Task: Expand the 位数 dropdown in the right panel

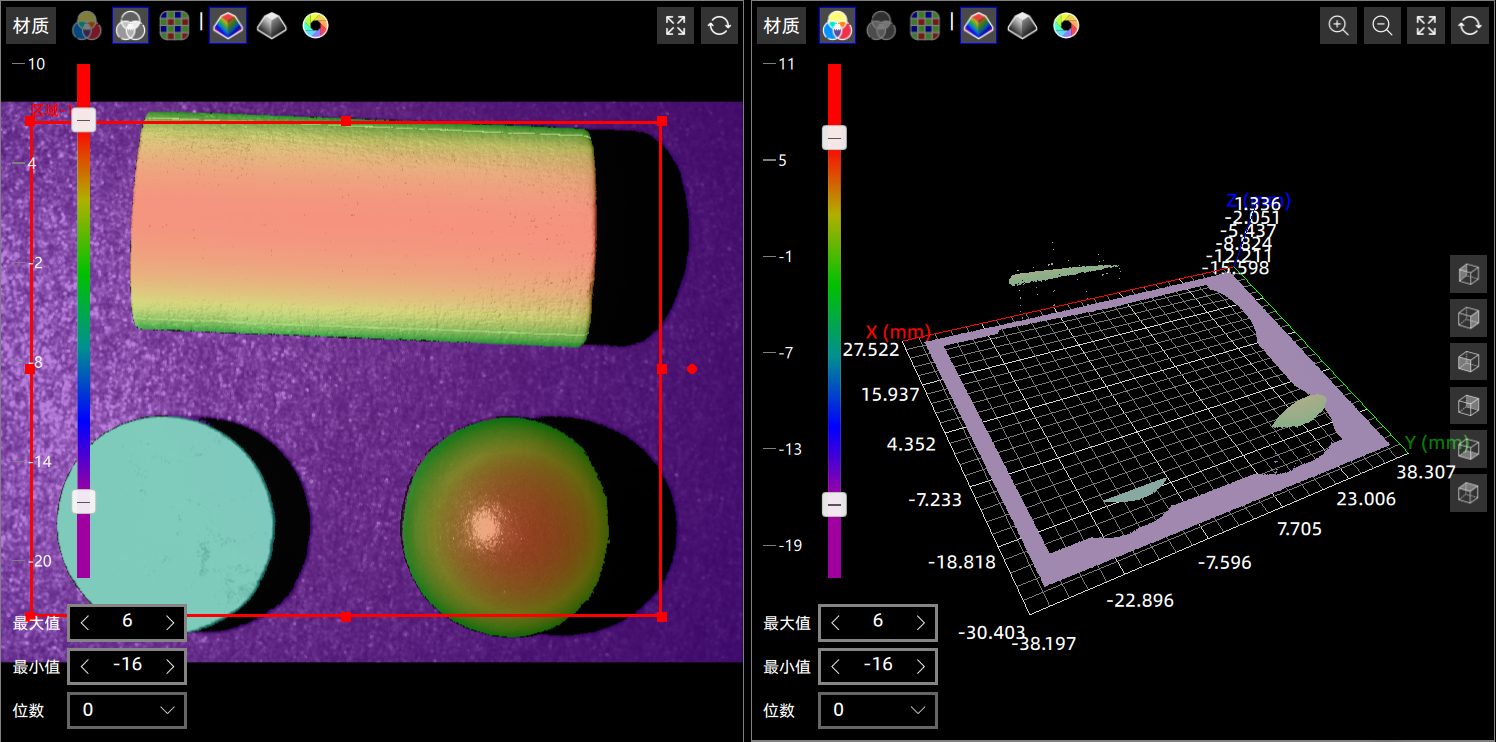Action: tap(878, 710)
